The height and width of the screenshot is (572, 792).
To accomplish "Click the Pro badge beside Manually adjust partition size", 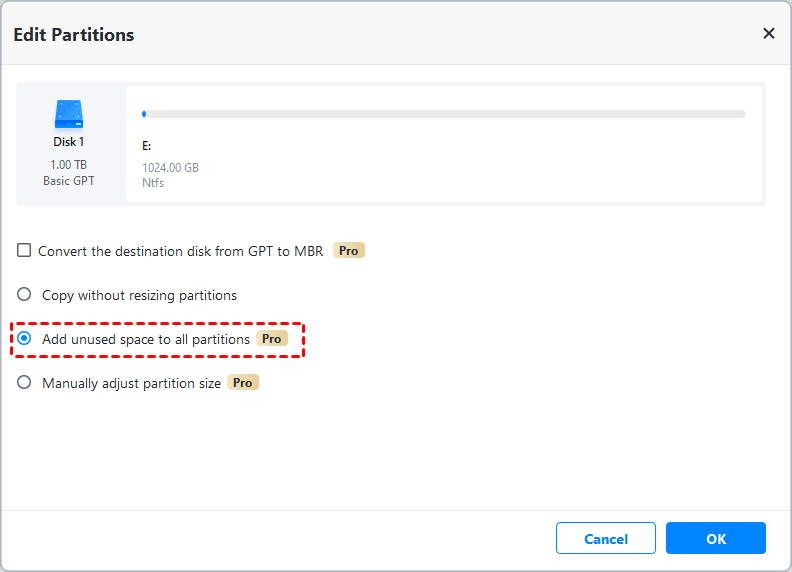I will (x=242, y=383).
